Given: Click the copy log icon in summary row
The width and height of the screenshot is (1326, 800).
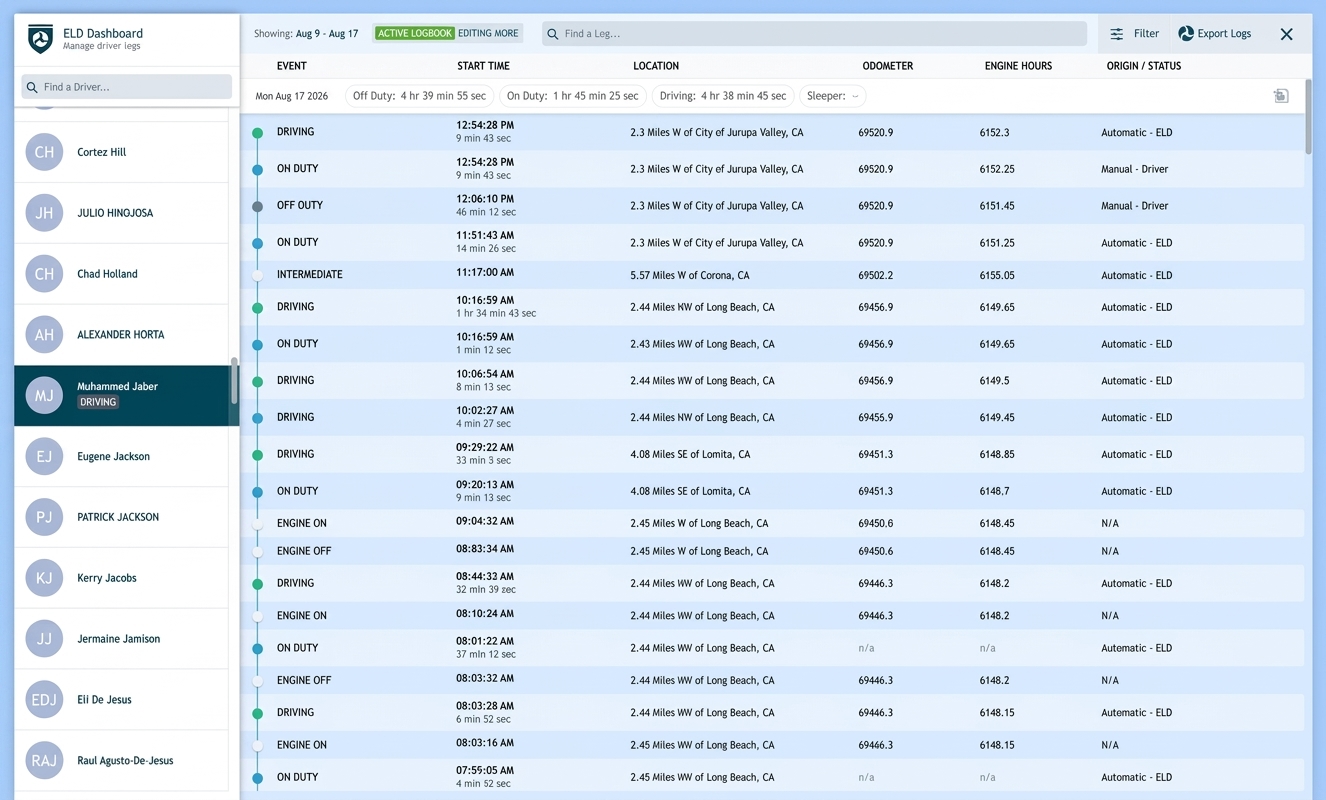Looking at the screenshot, I should (x=1281, y=96).
